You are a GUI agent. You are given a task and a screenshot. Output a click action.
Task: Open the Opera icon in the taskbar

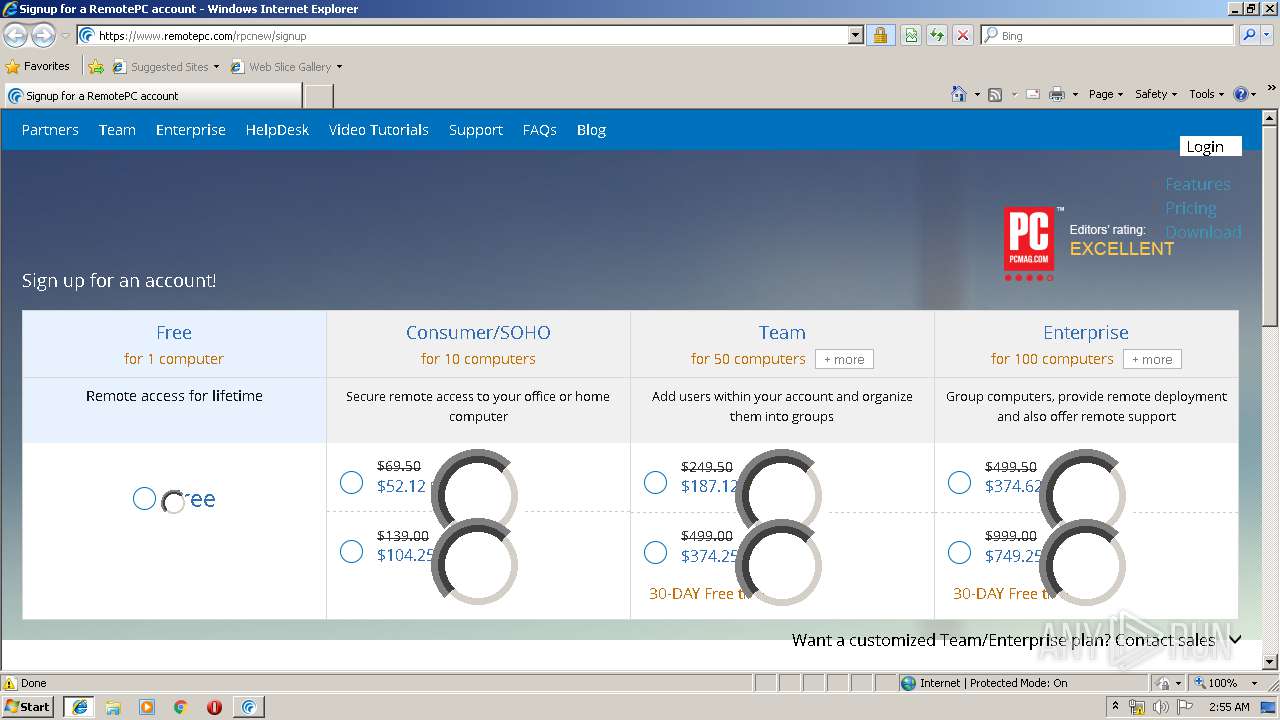(x=214, y=707)
